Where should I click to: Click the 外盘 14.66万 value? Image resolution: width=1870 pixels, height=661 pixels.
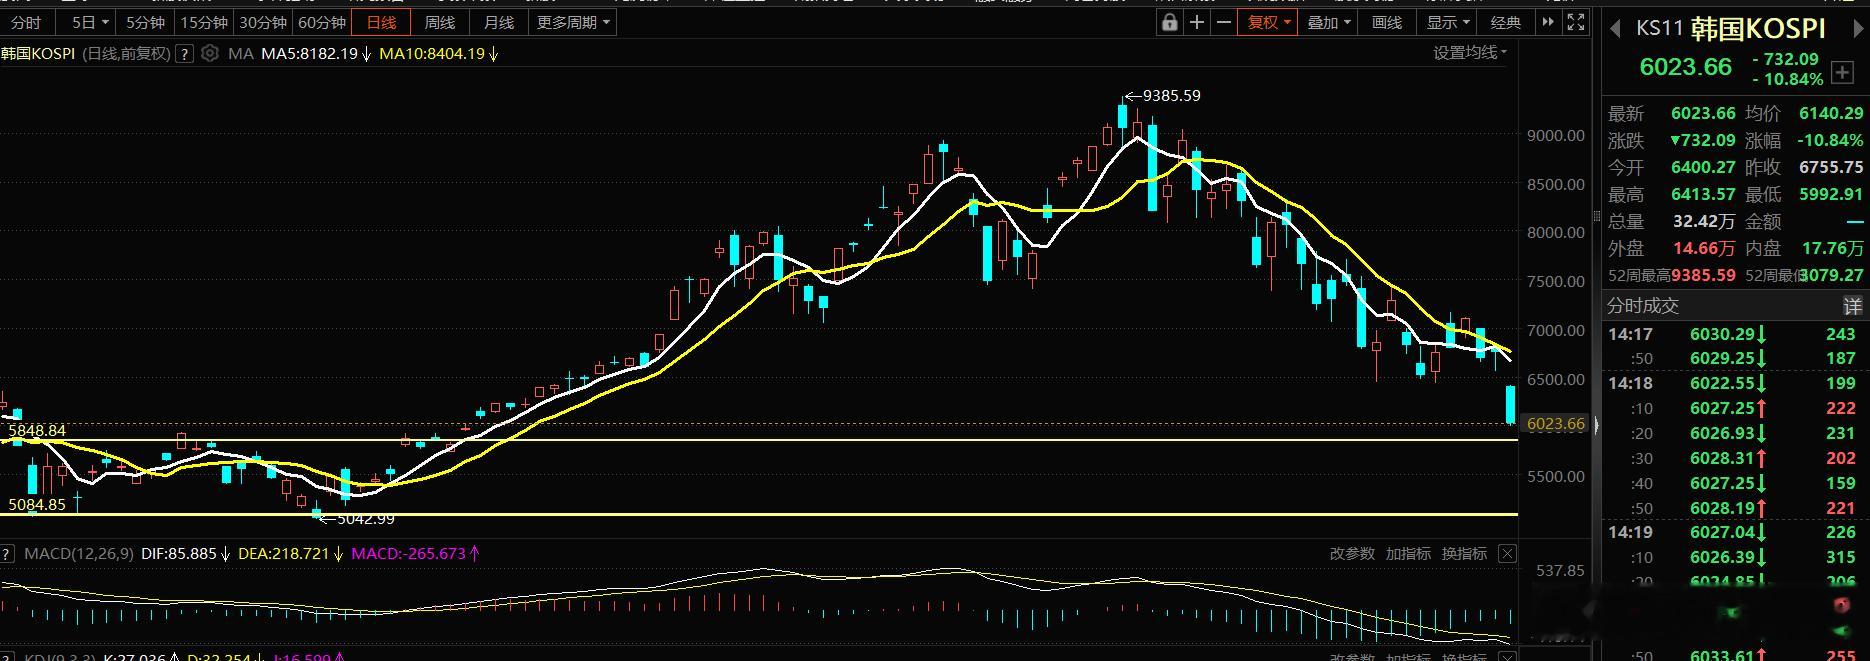1704,249
